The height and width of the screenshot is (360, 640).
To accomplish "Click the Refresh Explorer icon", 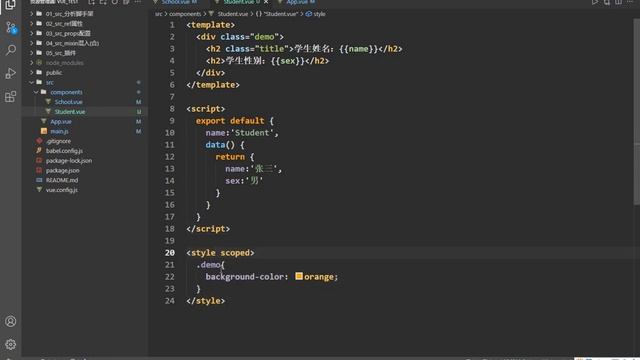I will click(x=115, y=2).
